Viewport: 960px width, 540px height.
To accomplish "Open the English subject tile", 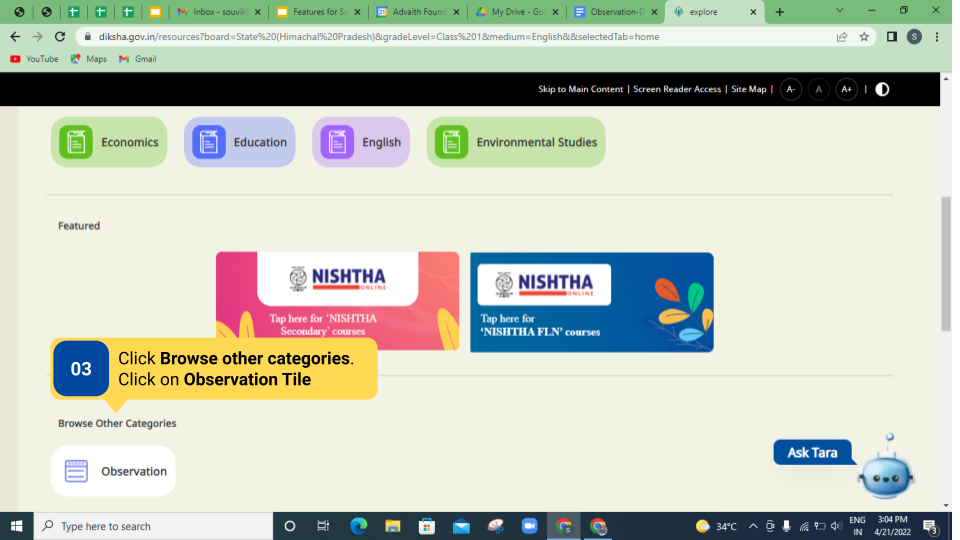I will tap(361, 142).
